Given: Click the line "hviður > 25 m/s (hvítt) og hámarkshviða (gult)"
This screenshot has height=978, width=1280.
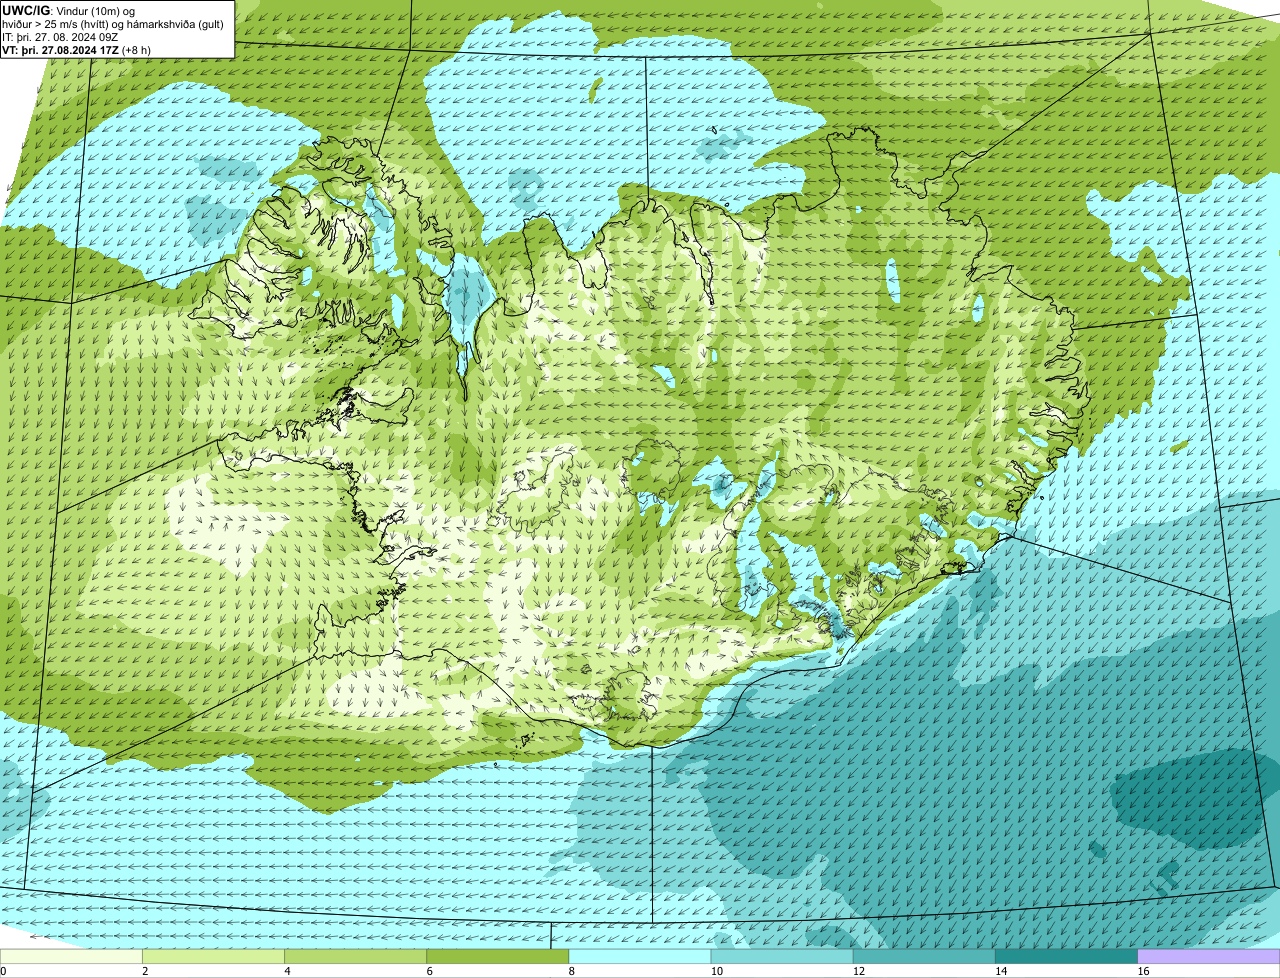Looking at the screenshot, I should pos(113,24).
